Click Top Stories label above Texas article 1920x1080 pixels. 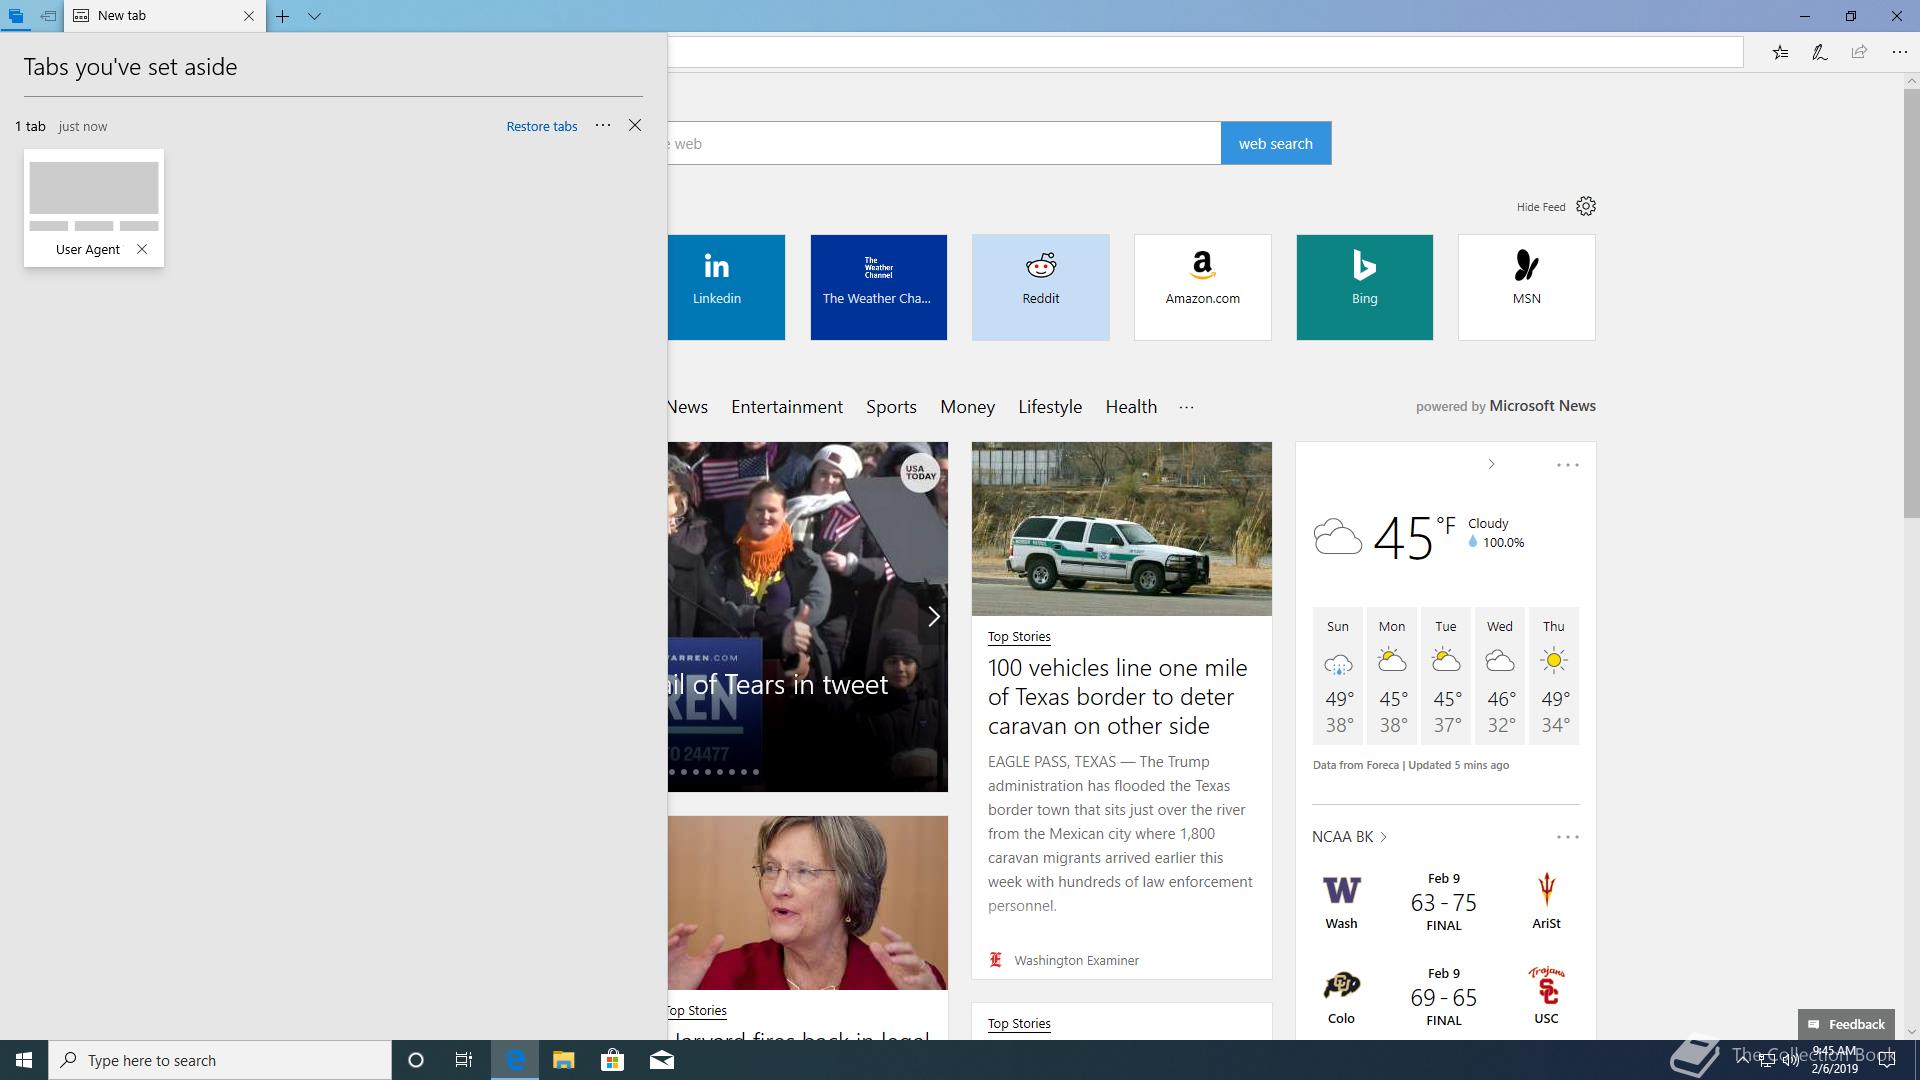pos(1019,636)
